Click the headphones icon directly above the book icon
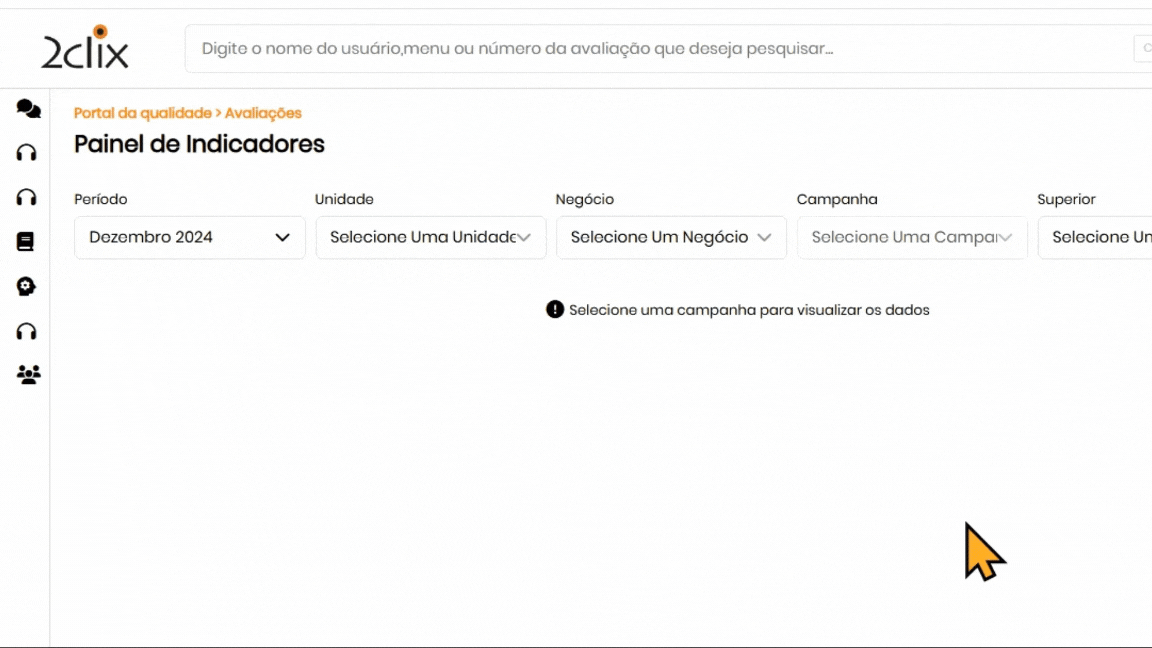Screen dimensions: 1152x648 [27, 197]
